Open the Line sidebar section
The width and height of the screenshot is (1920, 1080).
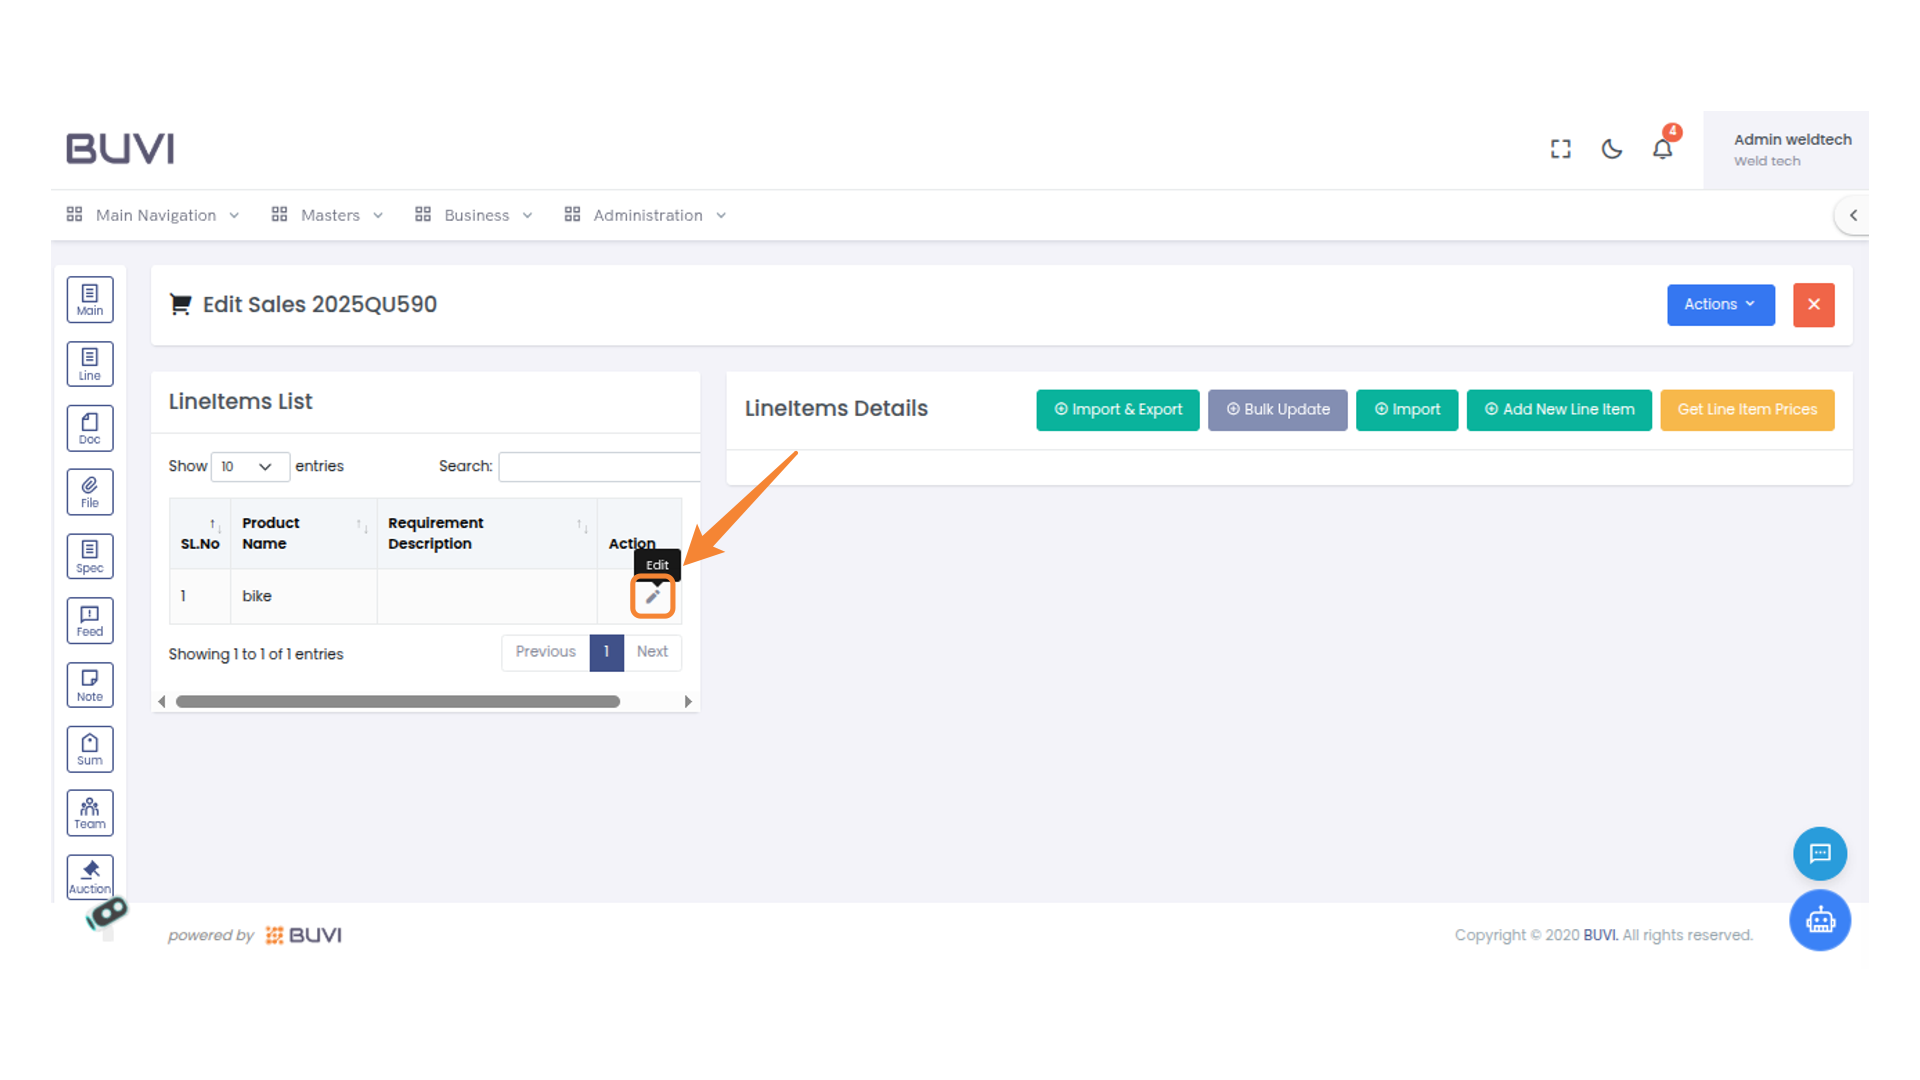tap(90, 364)
